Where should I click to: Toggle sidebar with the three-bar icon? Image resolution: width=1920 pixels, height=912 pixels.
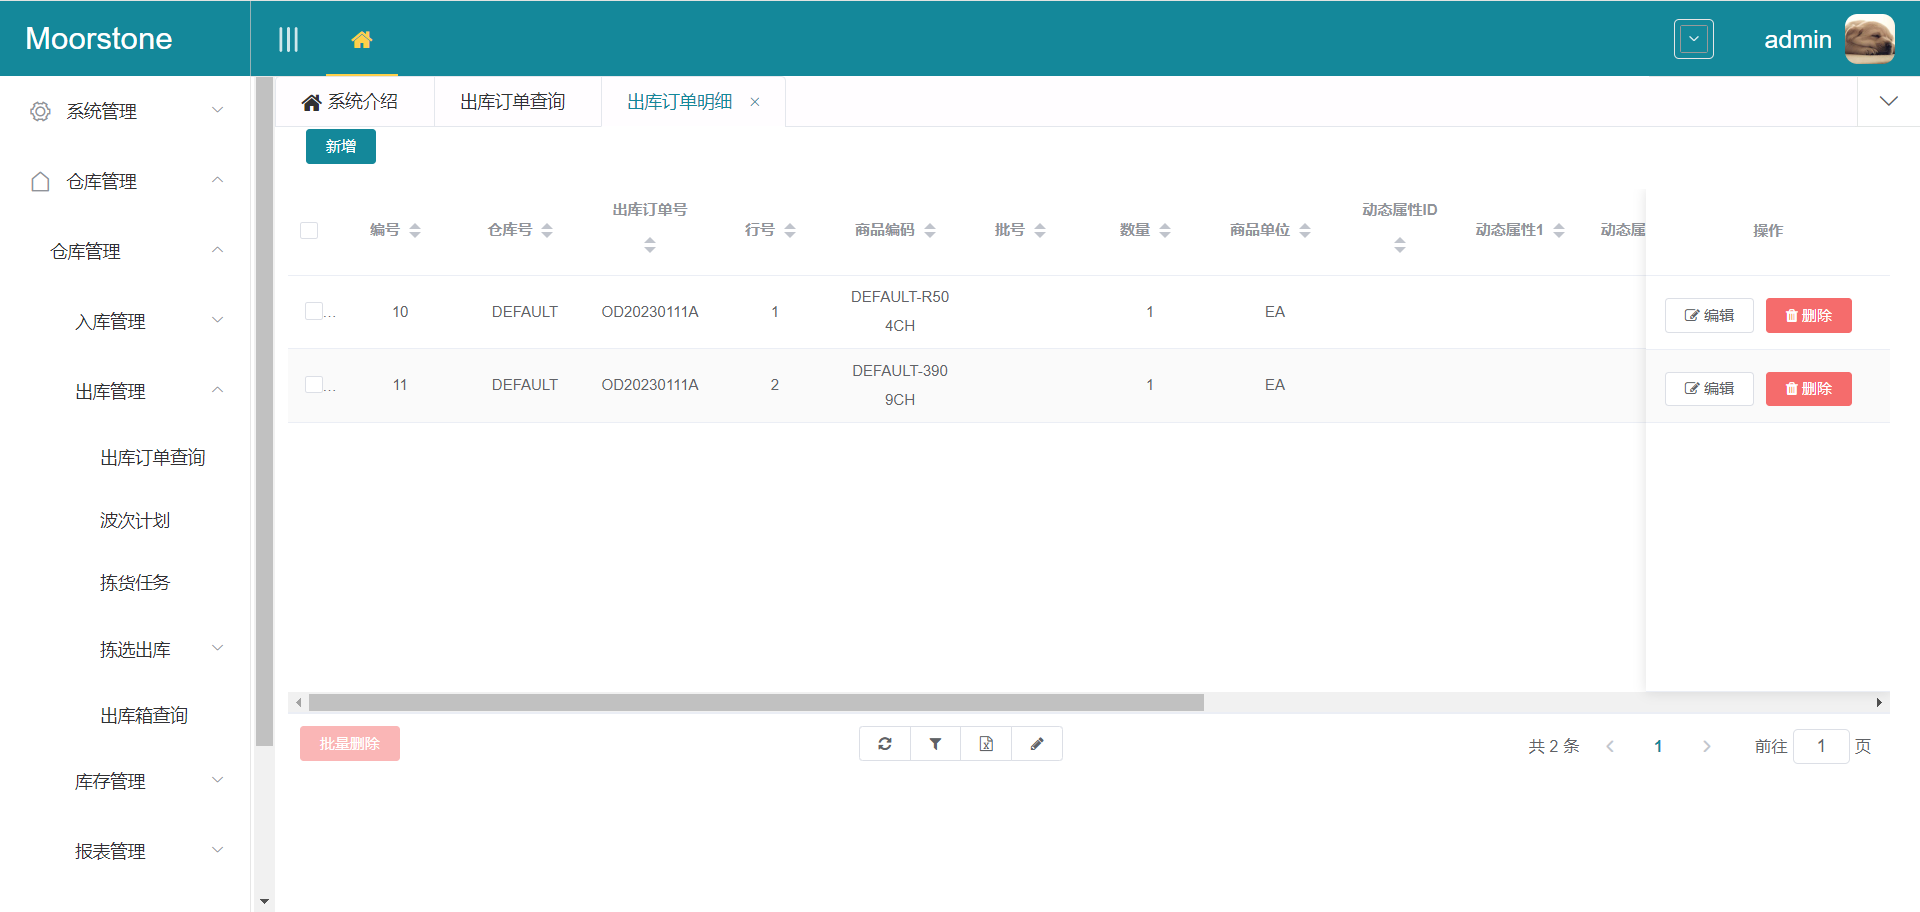click(x=288, y=40)
